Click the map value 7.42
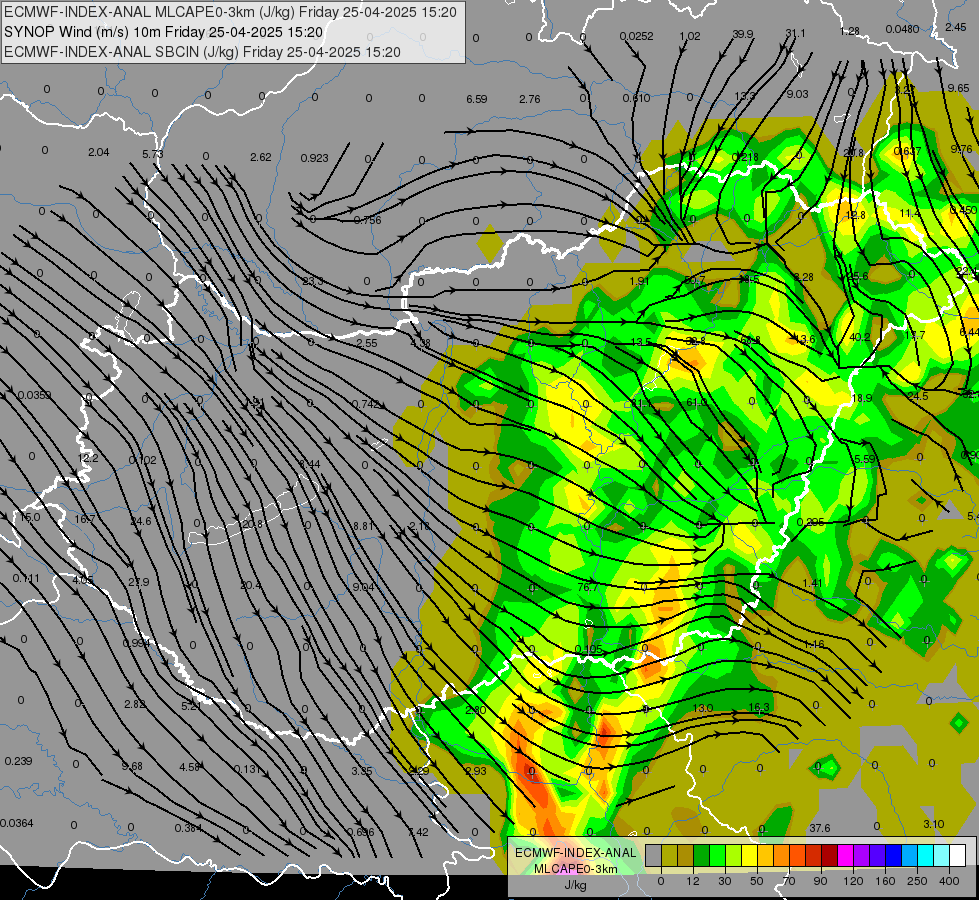The image size is (979, 900). tap(418, 832)
